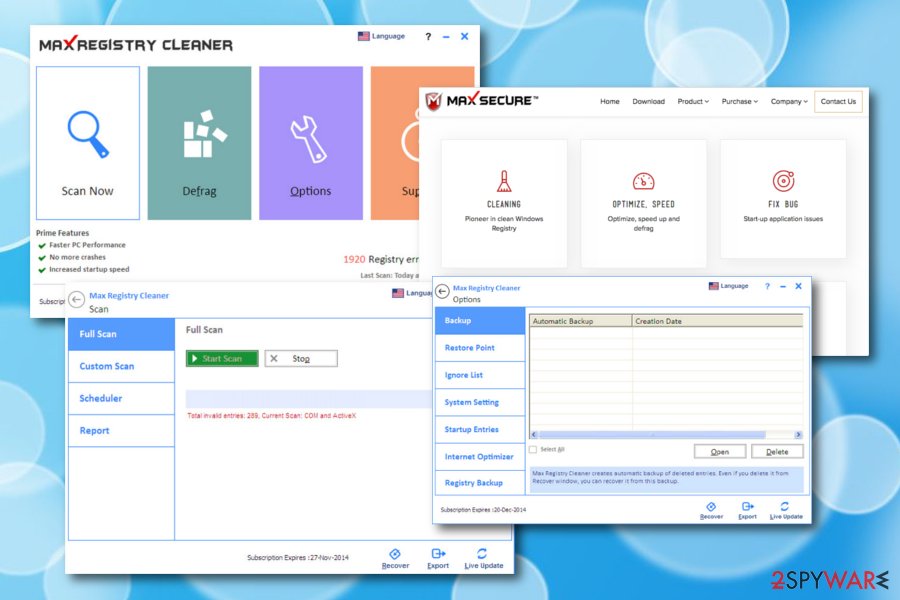This screenshot has width=900, height=600.
Task: Click Export icon in Options window
Action: [747, 510]
